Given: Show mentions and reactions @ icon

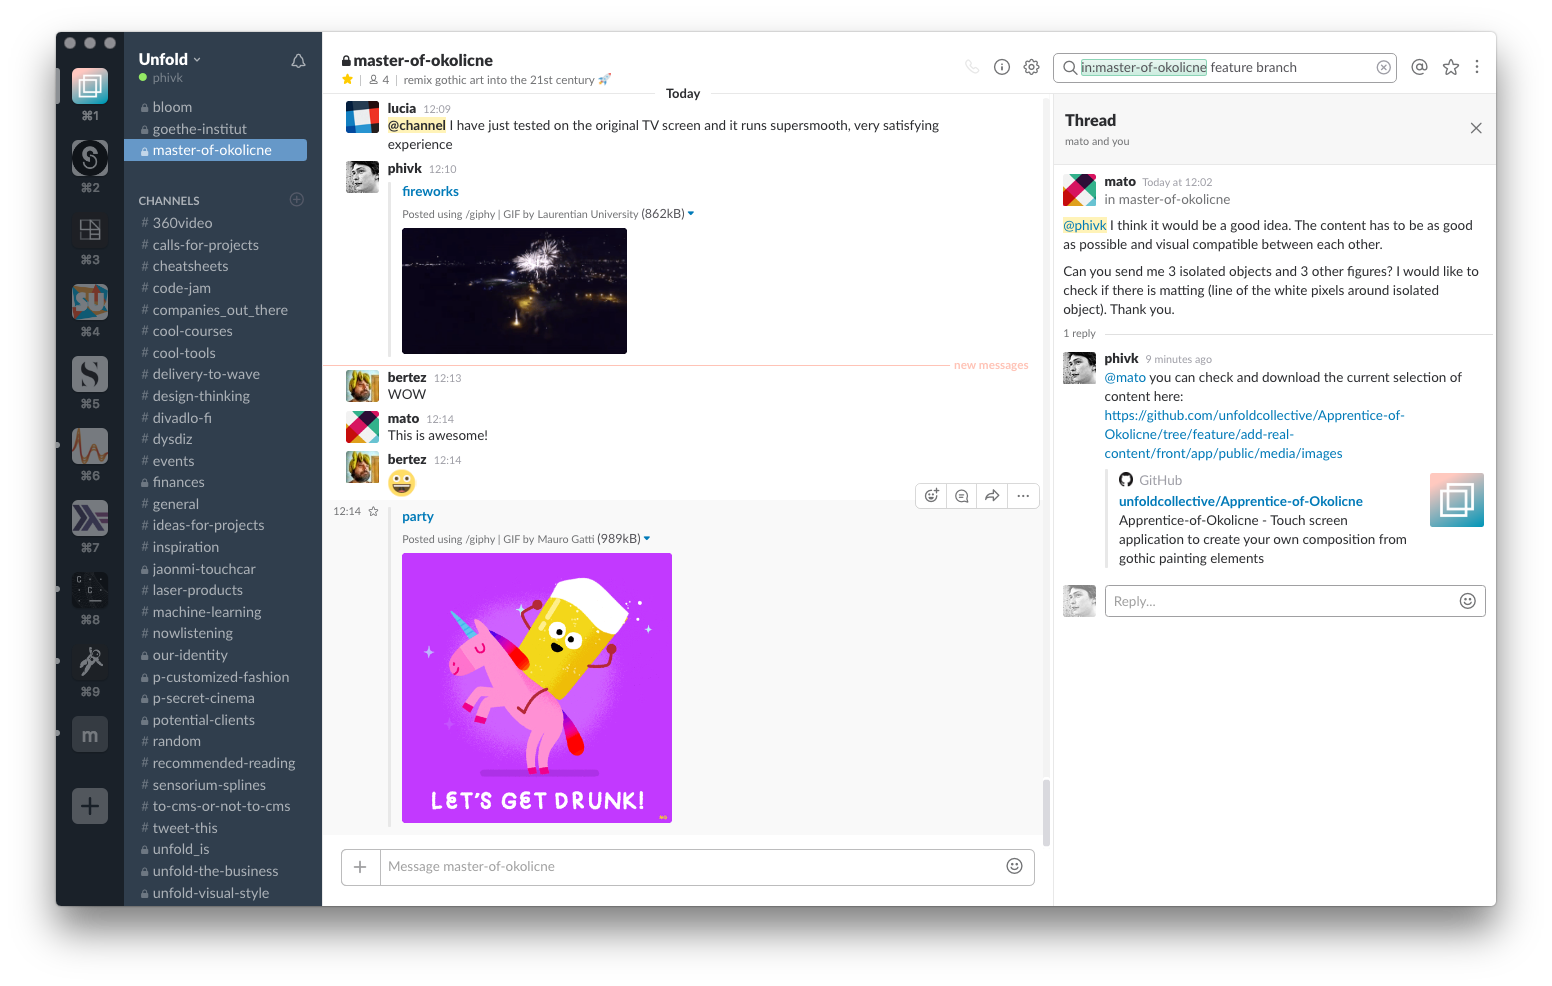Looking at the screenshot, I should click(1419, 67).
